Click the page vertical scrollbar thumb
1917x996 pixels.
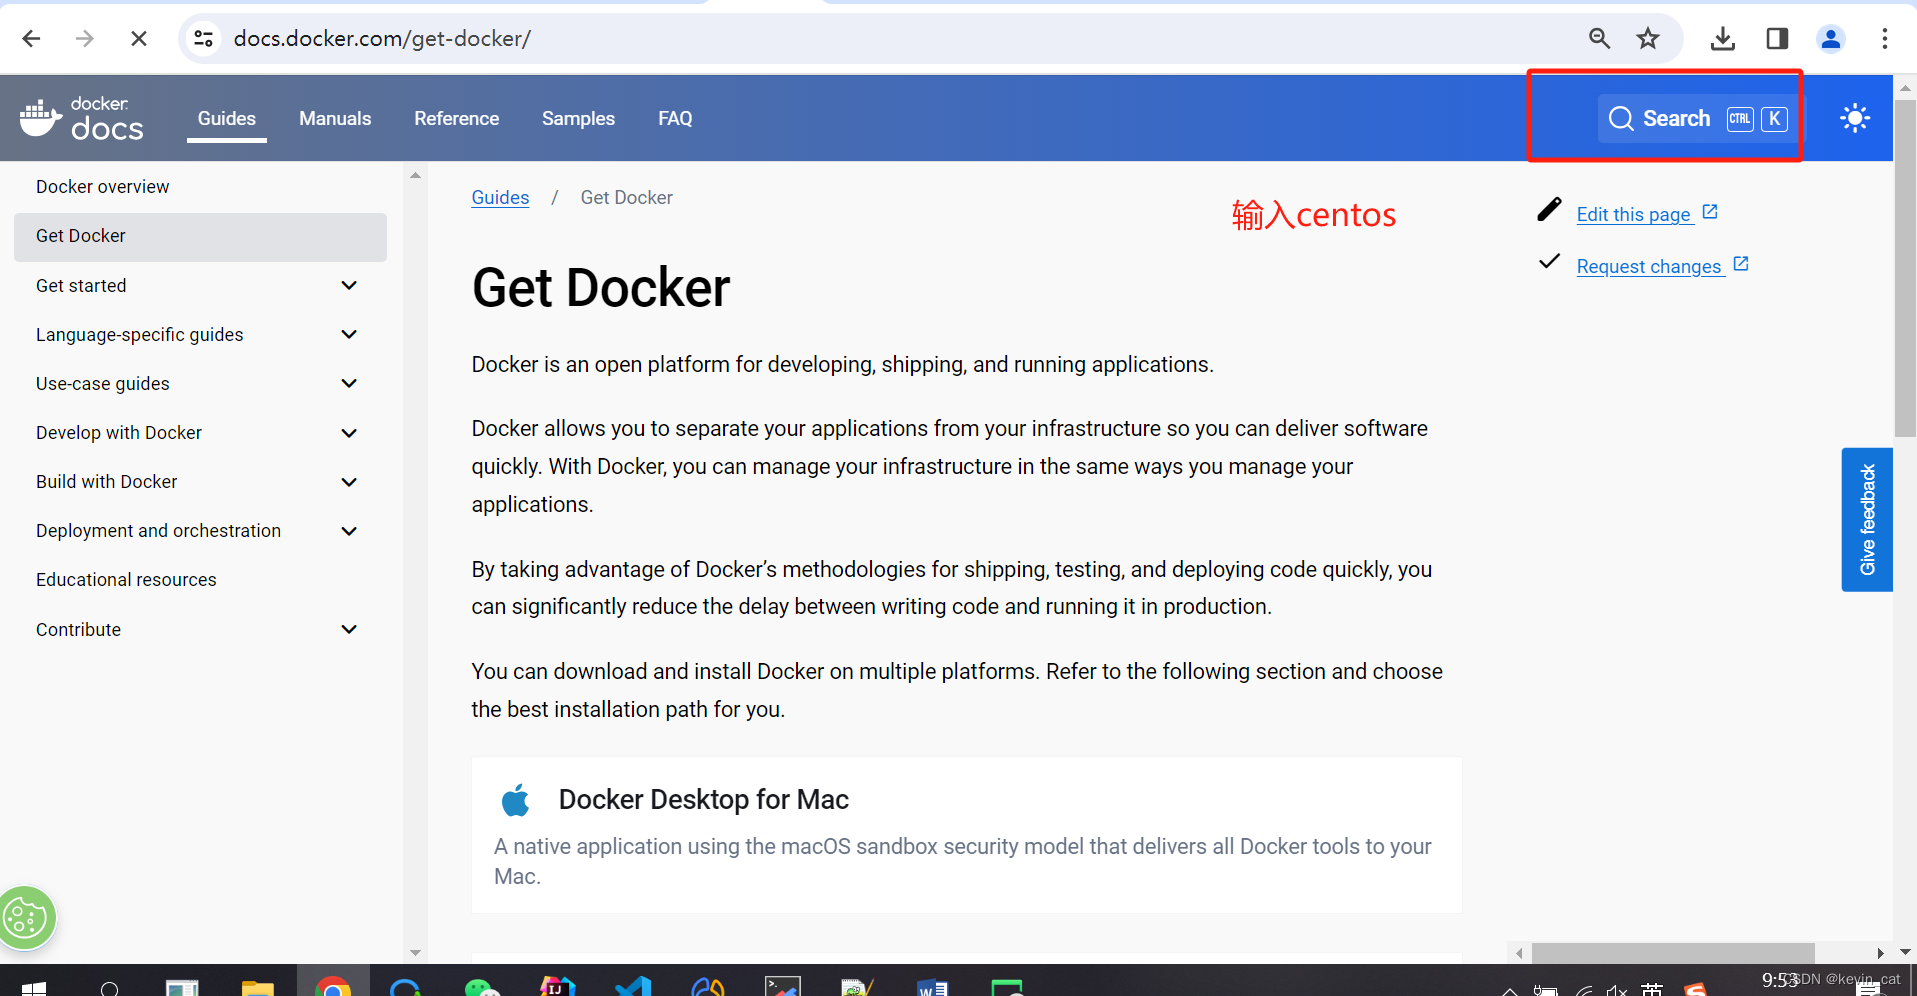[1905, 268]
